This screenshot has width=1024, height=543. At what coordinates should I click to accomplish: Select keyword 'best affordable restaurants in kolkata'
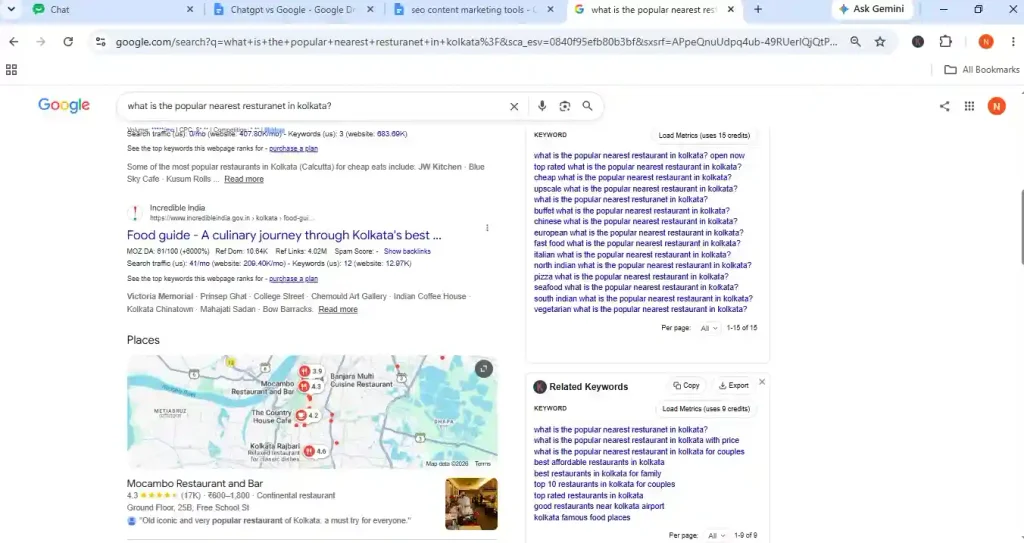tap(599, 463)
